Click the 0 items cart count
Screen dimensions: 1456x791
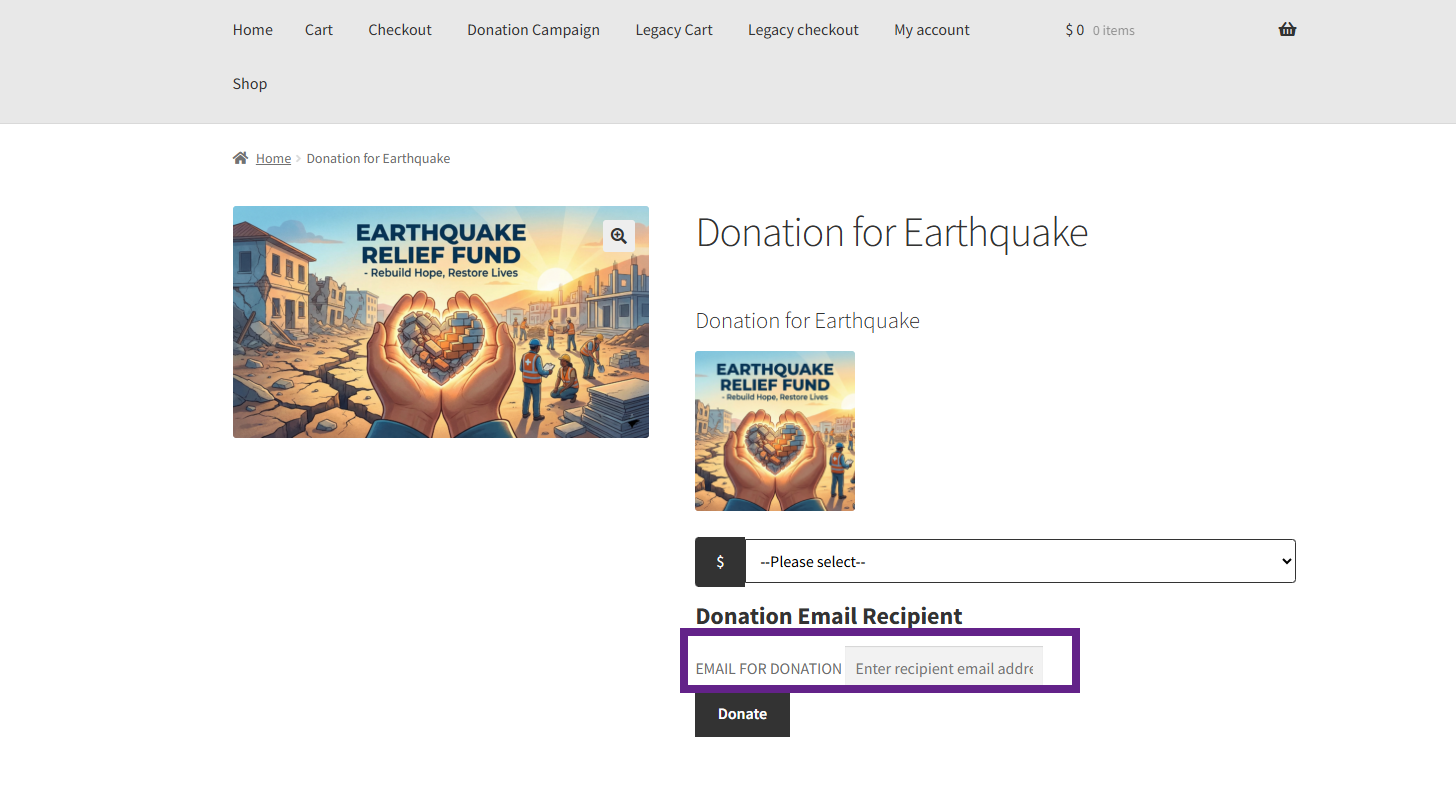click(1113, 31)
